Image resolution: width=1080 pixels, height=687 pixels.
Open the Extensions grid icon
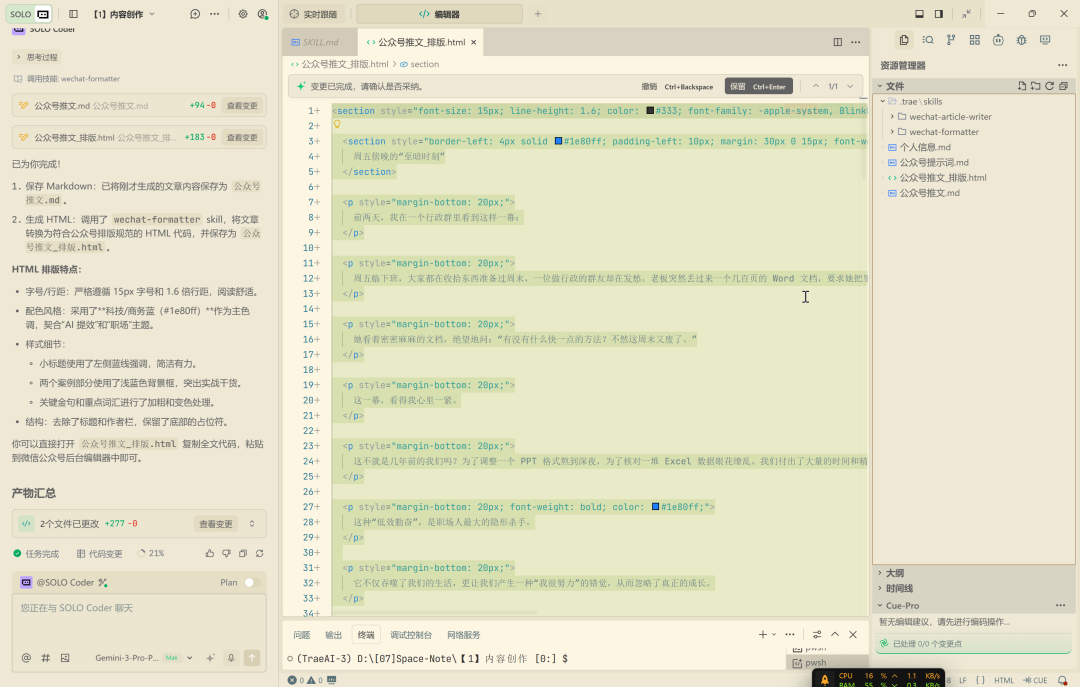(975, 40)
